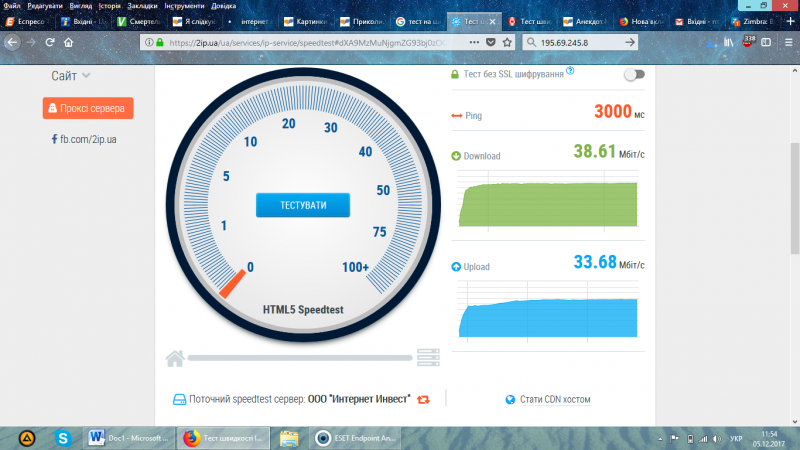Click the orange change-server refresh icon
Image resolution: width=800 pixels, height=450 pixels.
pos(423,399)
